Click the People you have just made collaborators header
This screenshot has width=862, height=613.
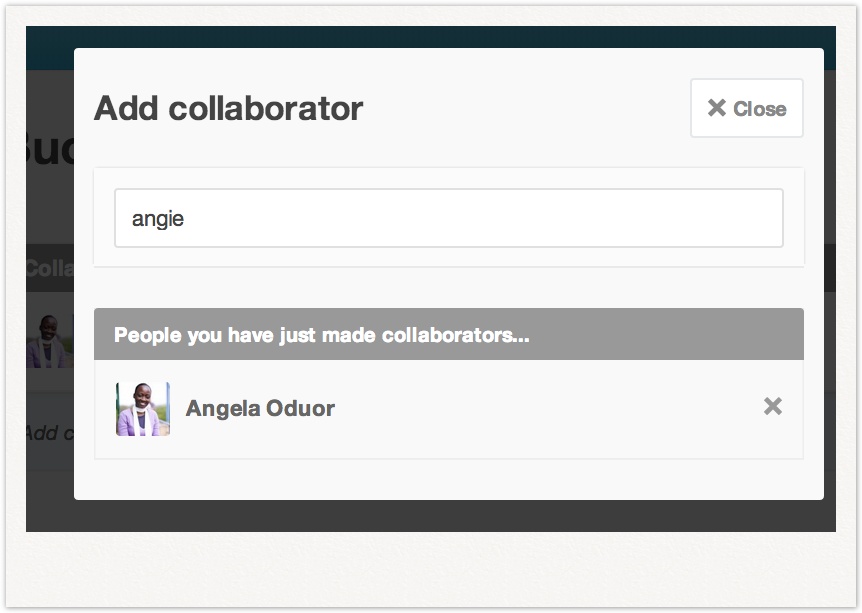tap(449, 334)
